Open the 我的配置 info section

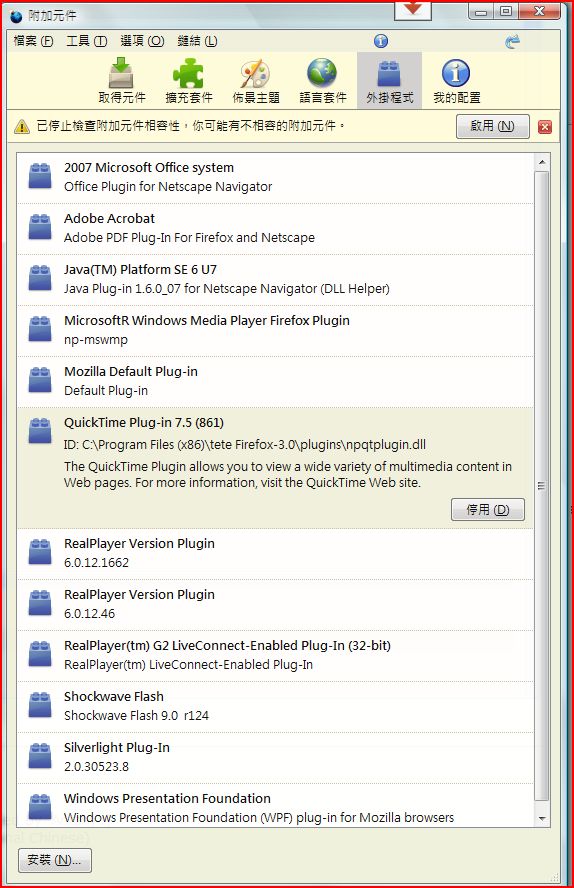pos(456,80)
